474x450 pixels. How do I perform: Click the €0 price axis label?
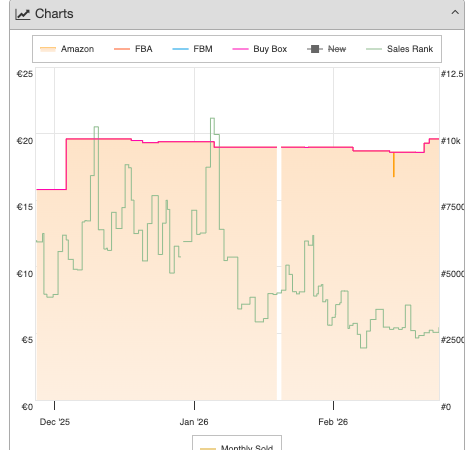click(x=27, y=407)
